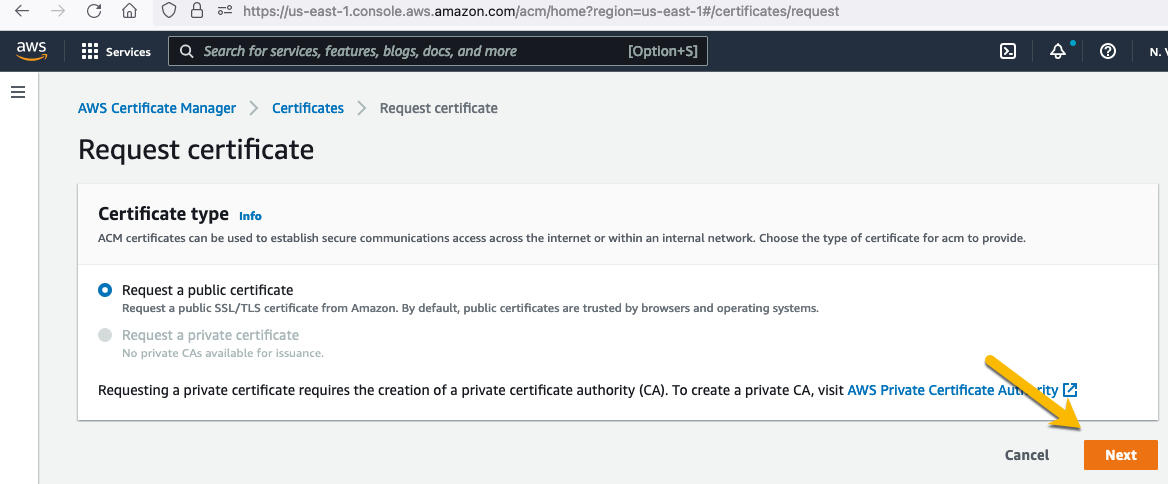This screenshot has height=484, width=1168.
Task: Click the padlock site security icon
Action: pos(197,11)
